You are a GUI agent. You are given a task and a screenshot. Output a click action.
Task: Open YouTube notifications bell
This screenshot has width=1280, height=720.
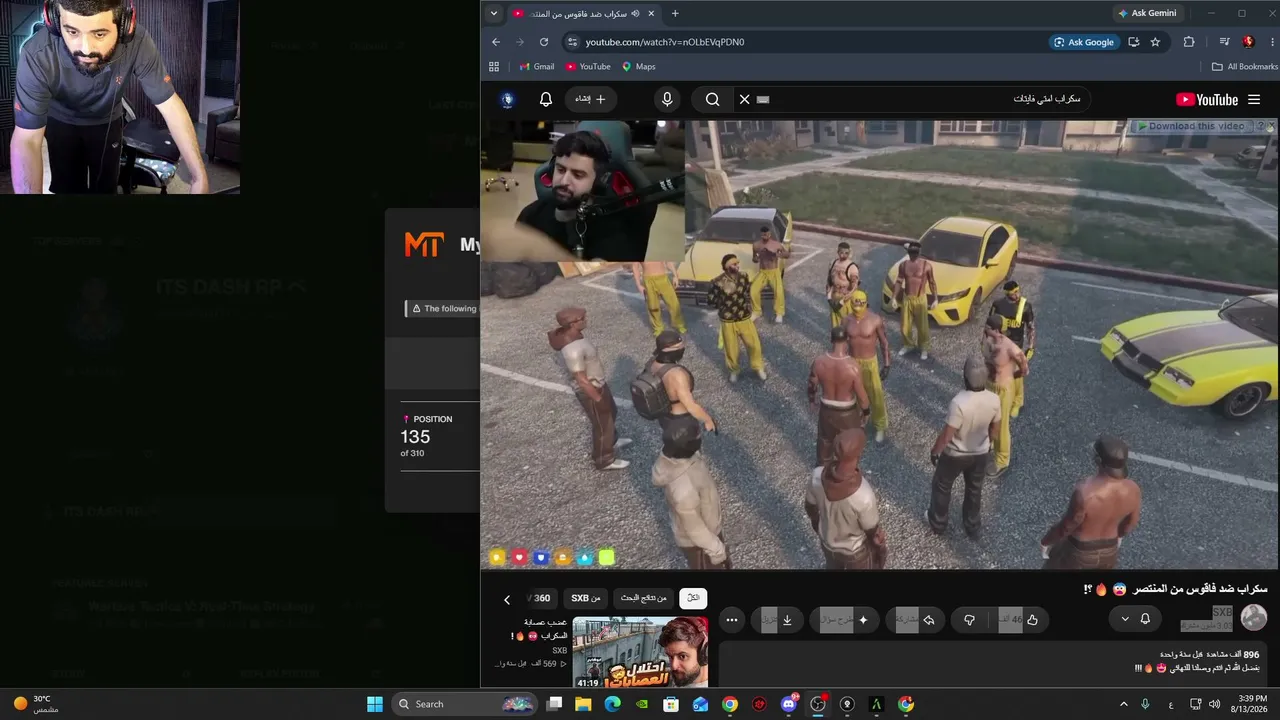point(546,99)
